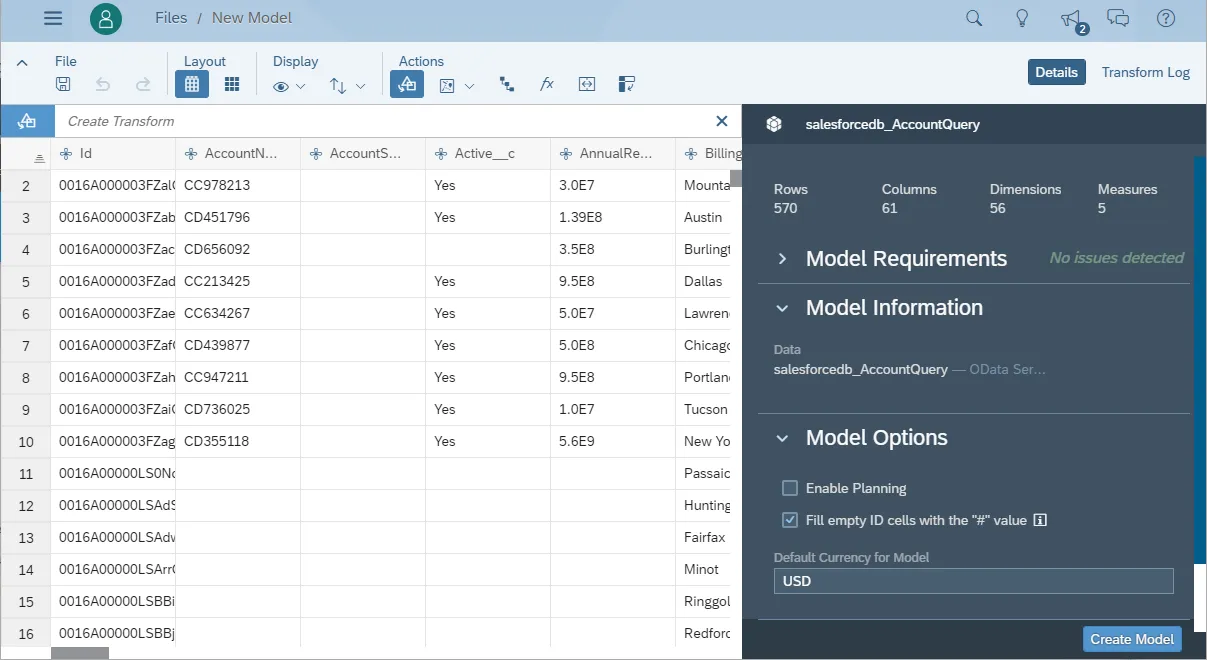Switch to the Transform Log tab

click(1145, 72)
